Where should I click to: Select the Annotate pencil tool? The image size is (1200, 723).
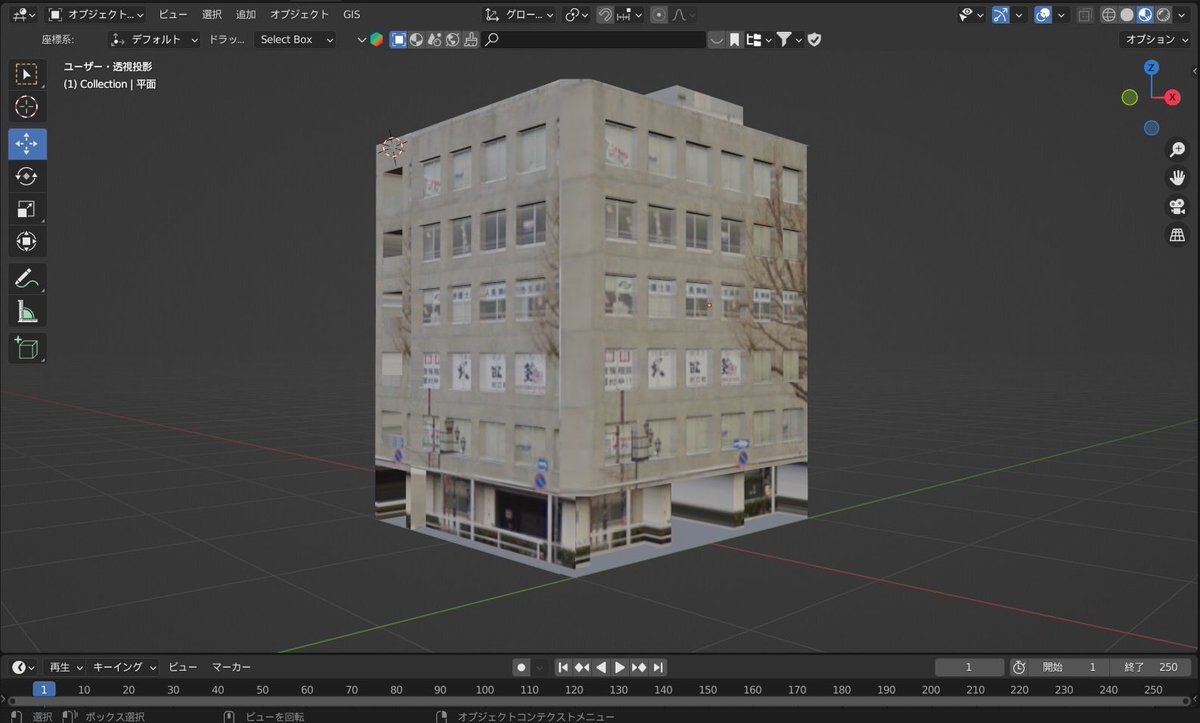point(27,279)
